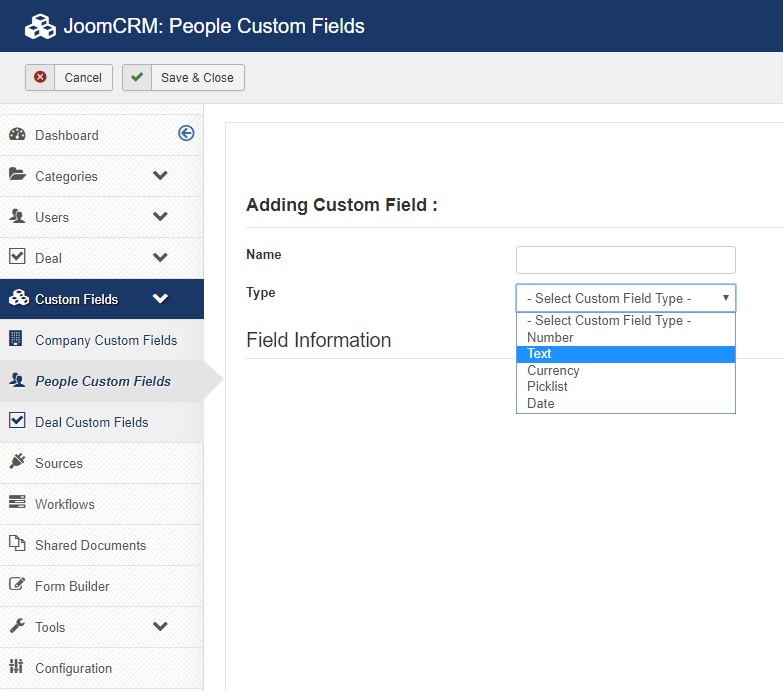The height and width of the screenshot is (691, 783).
Task: Open Deal Custom Fields
Action: point(102,422)
